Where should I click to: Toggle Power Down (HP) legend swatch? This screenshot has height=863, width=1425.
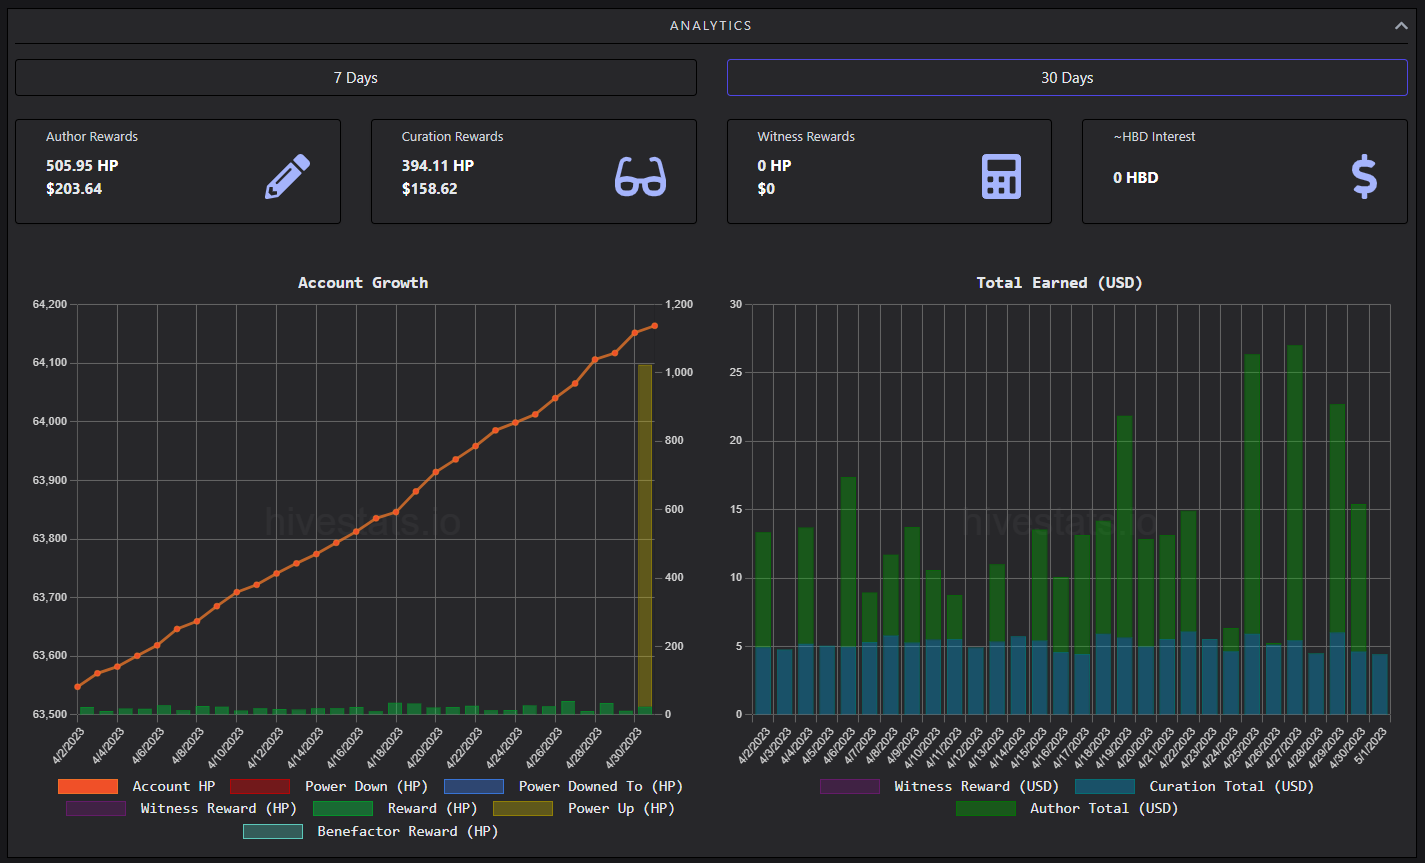click(260, 786)
